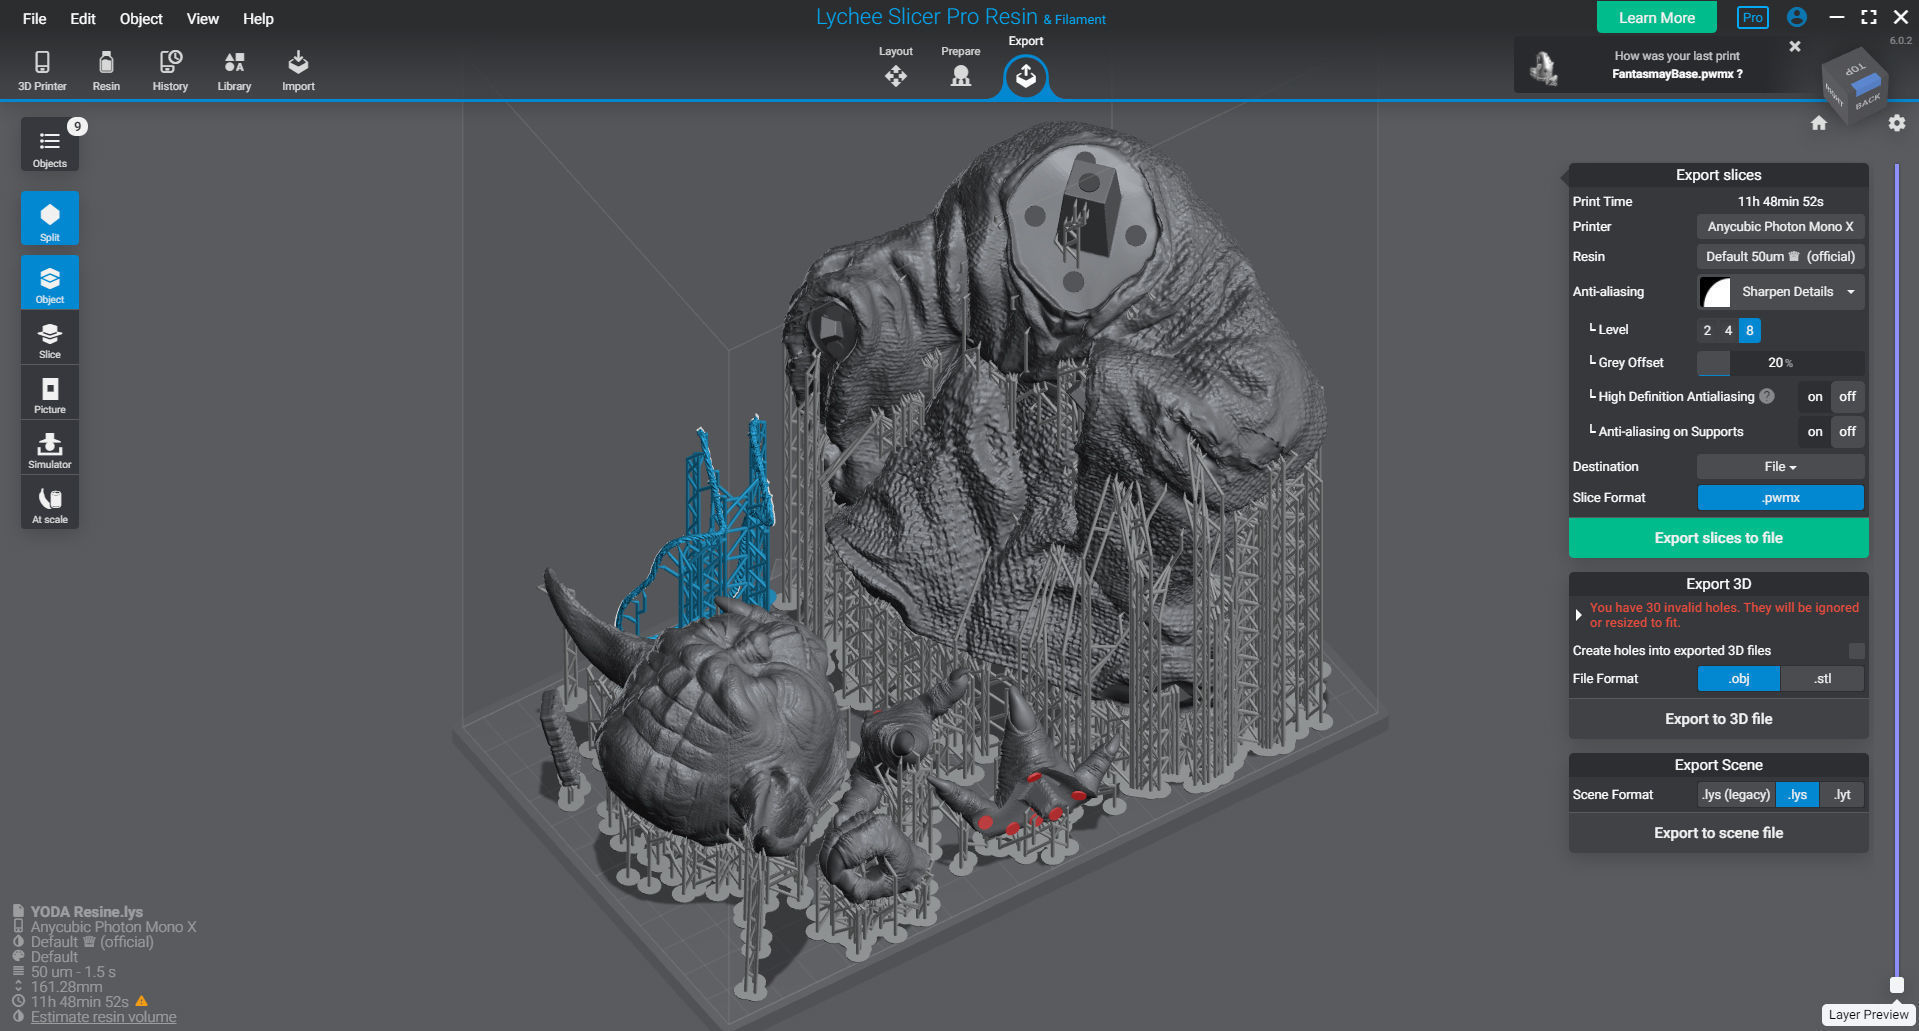Open the user account icon
Image resolution: width=1919 pixels, height=1031 pixels.
[x=1797, y=17]
